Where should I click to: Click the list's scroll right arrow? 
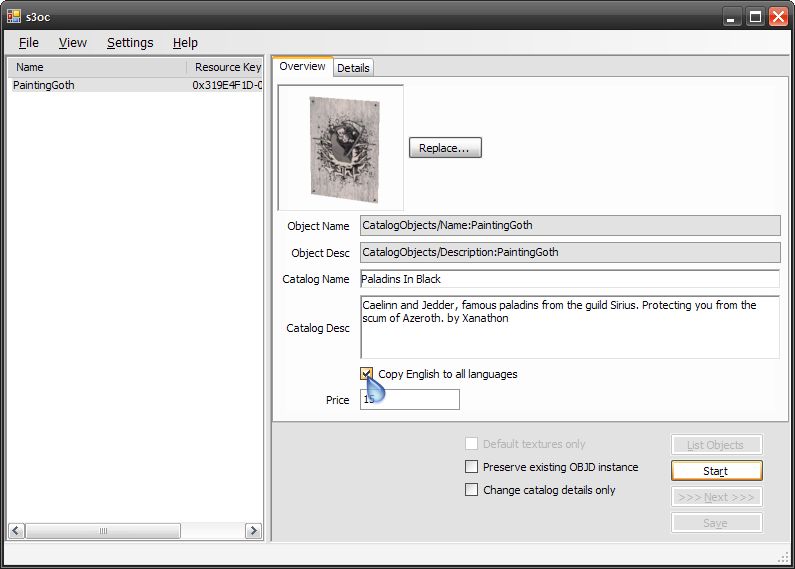point(253,531)
